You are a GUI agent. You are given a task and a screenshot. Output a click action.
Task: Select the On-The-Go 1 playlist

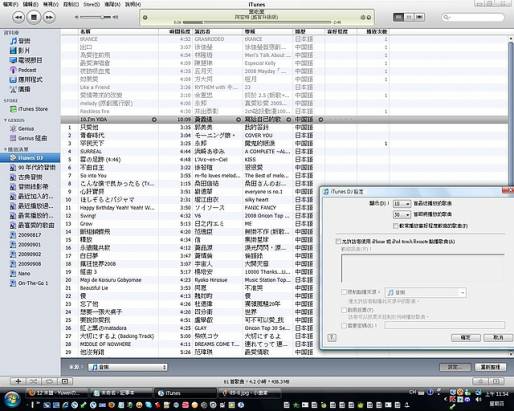(29, 283)
